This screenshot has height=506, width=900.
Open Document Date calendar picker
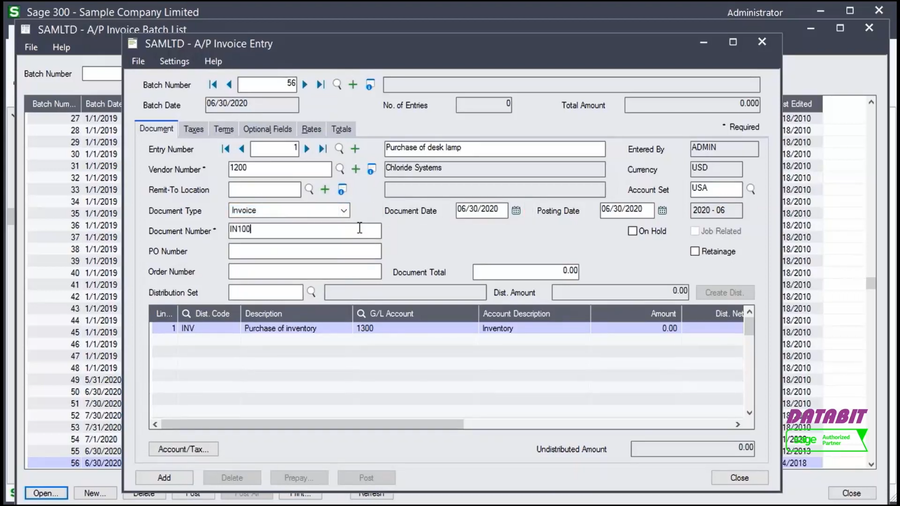click(516, 211)
